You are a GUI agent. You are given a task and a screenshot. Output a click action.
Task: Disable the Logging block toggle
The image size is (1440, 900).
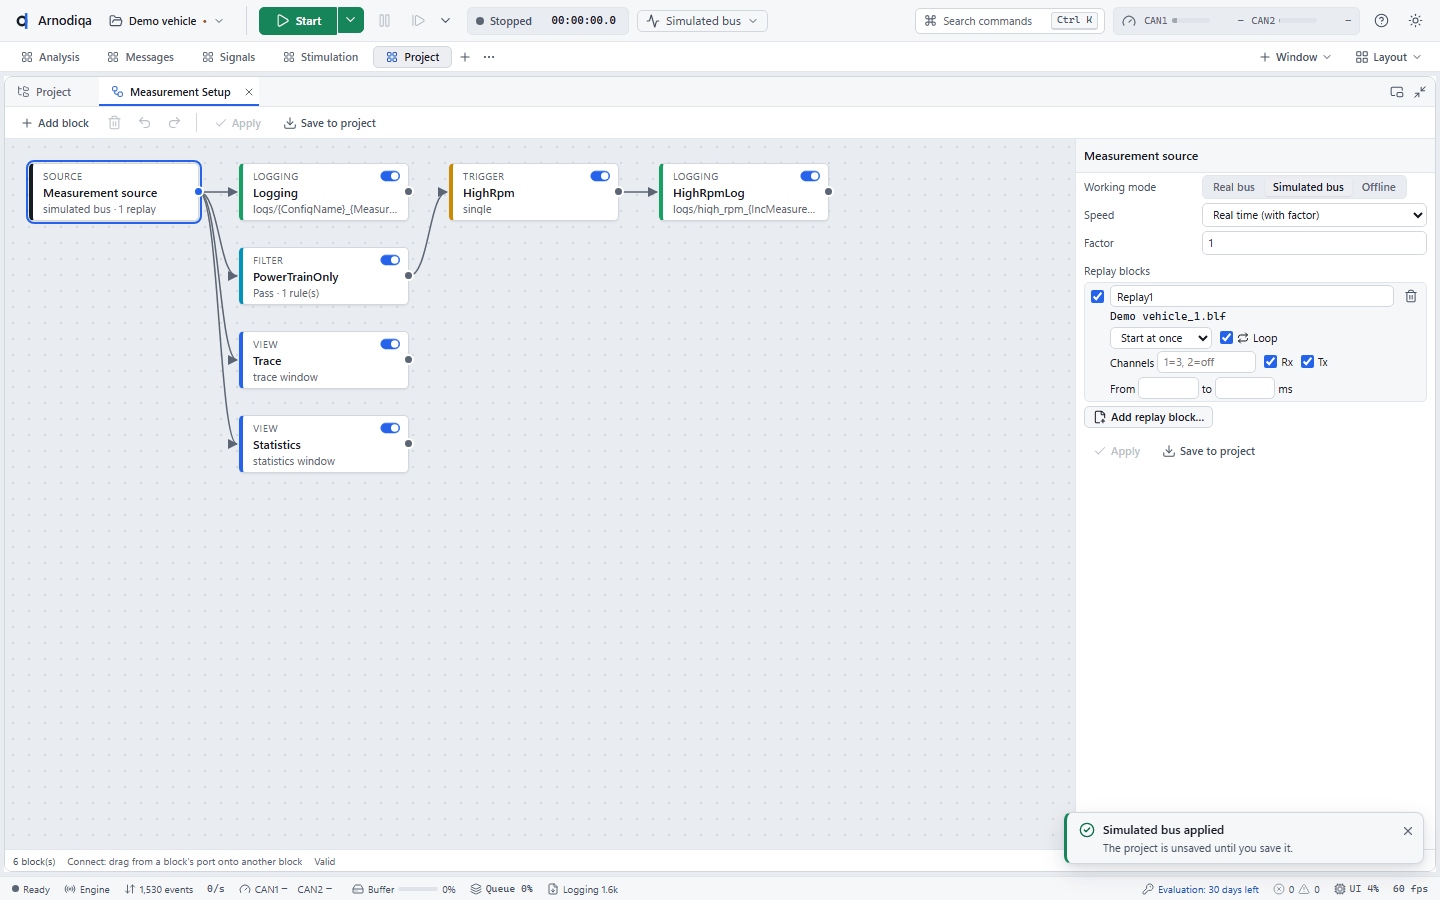click(390, 176)
